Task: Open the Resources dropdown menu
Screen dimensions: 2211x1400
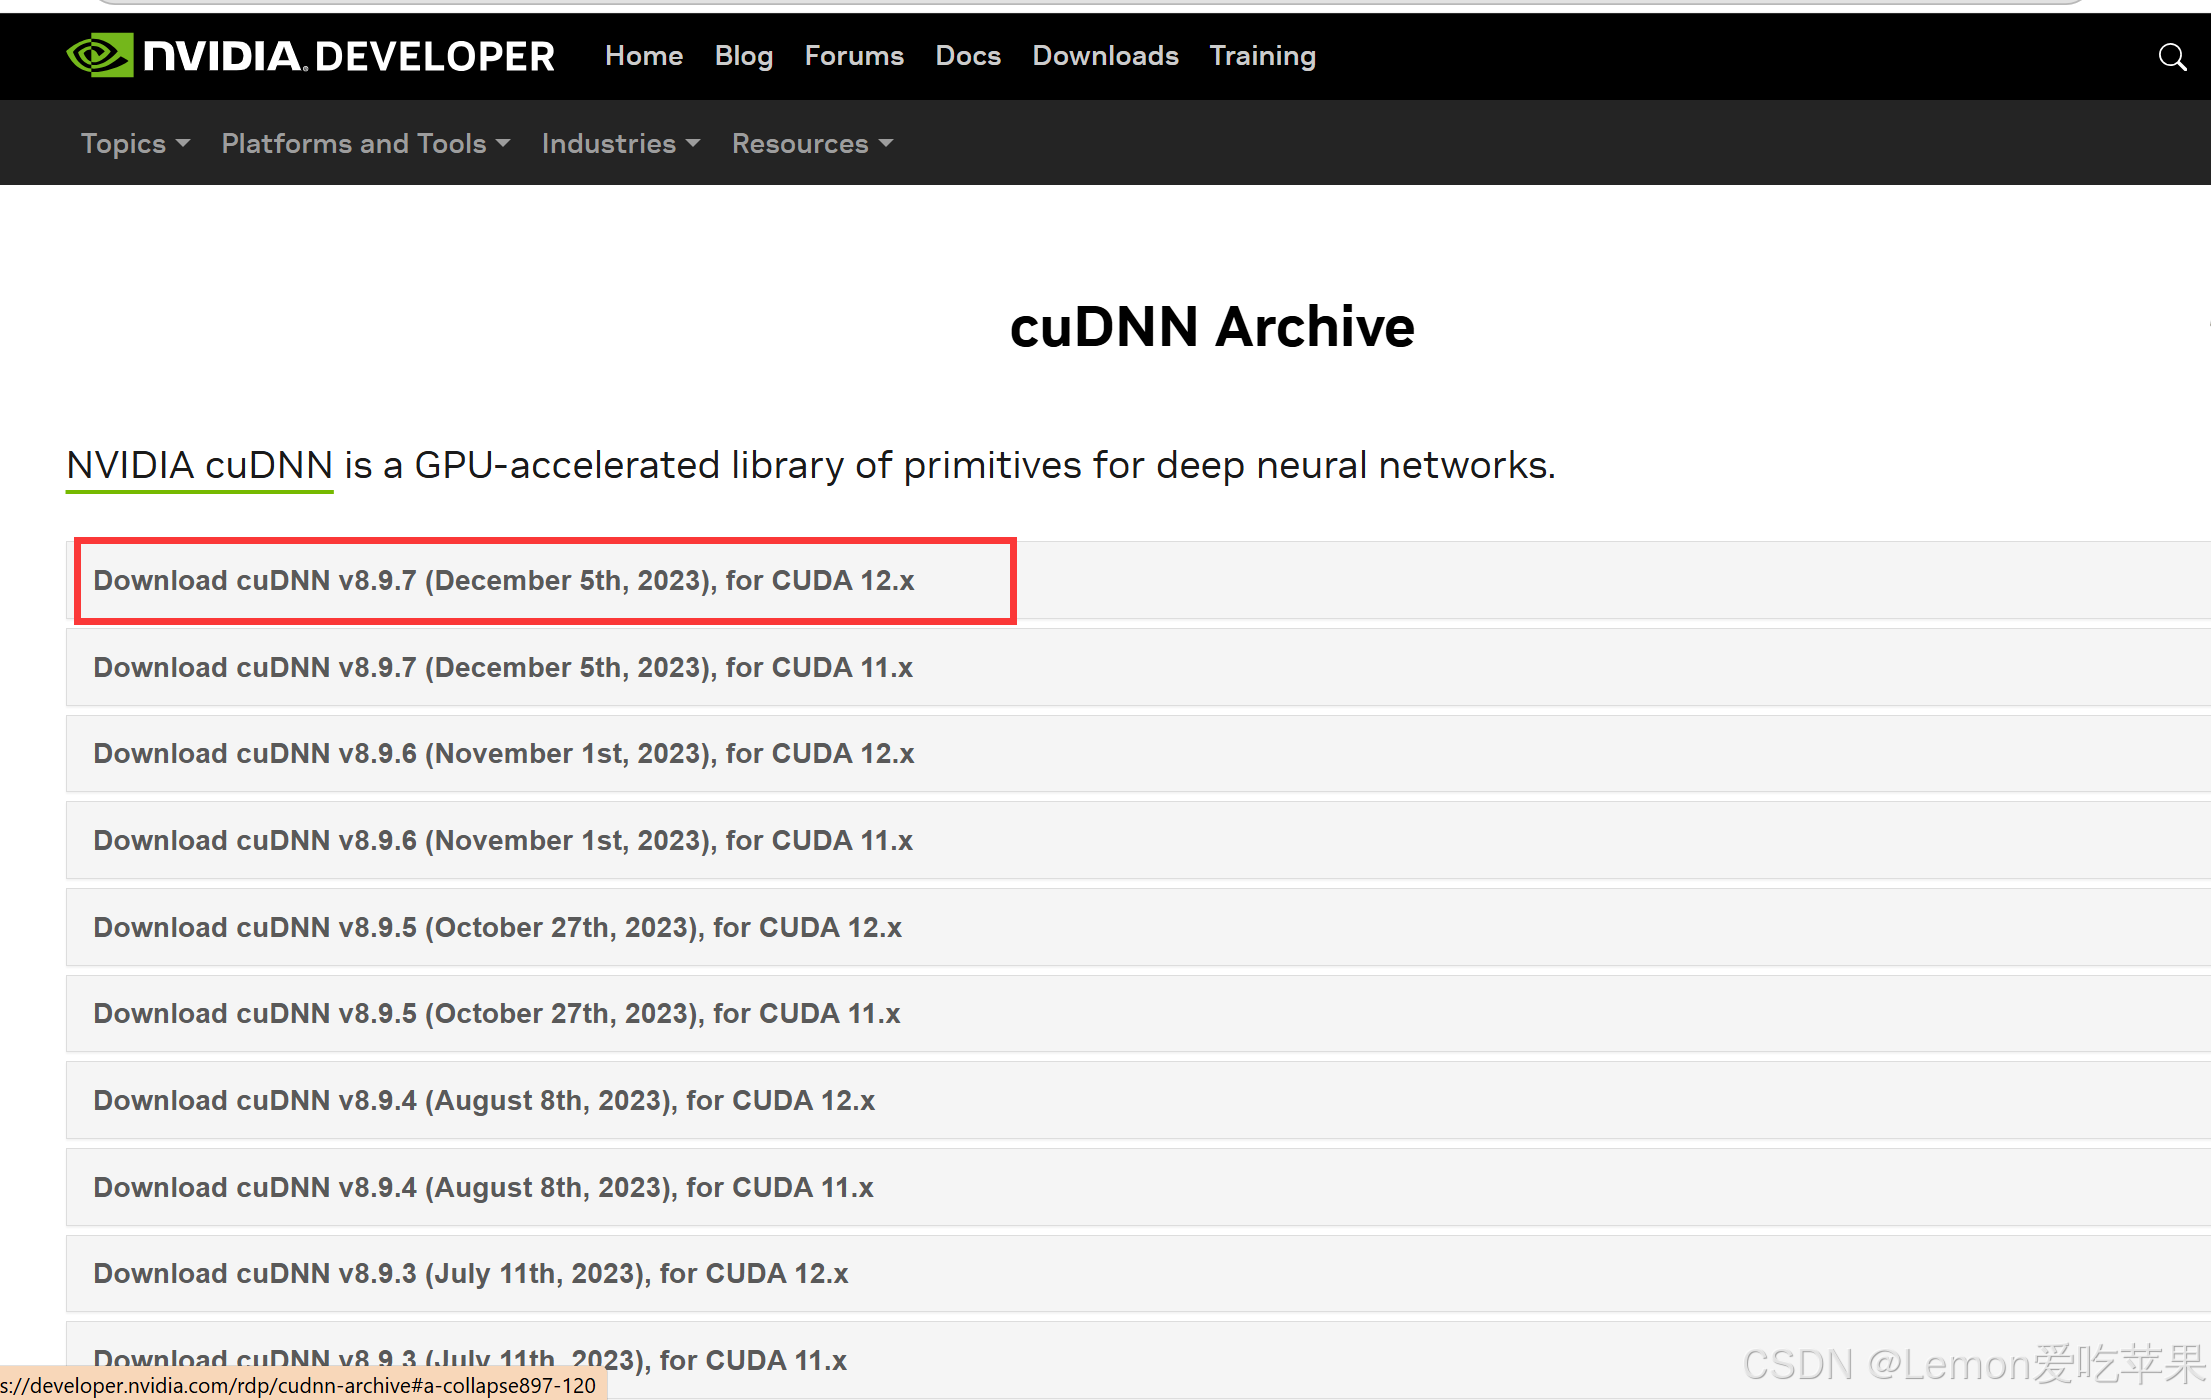Action: coord(812,143)
